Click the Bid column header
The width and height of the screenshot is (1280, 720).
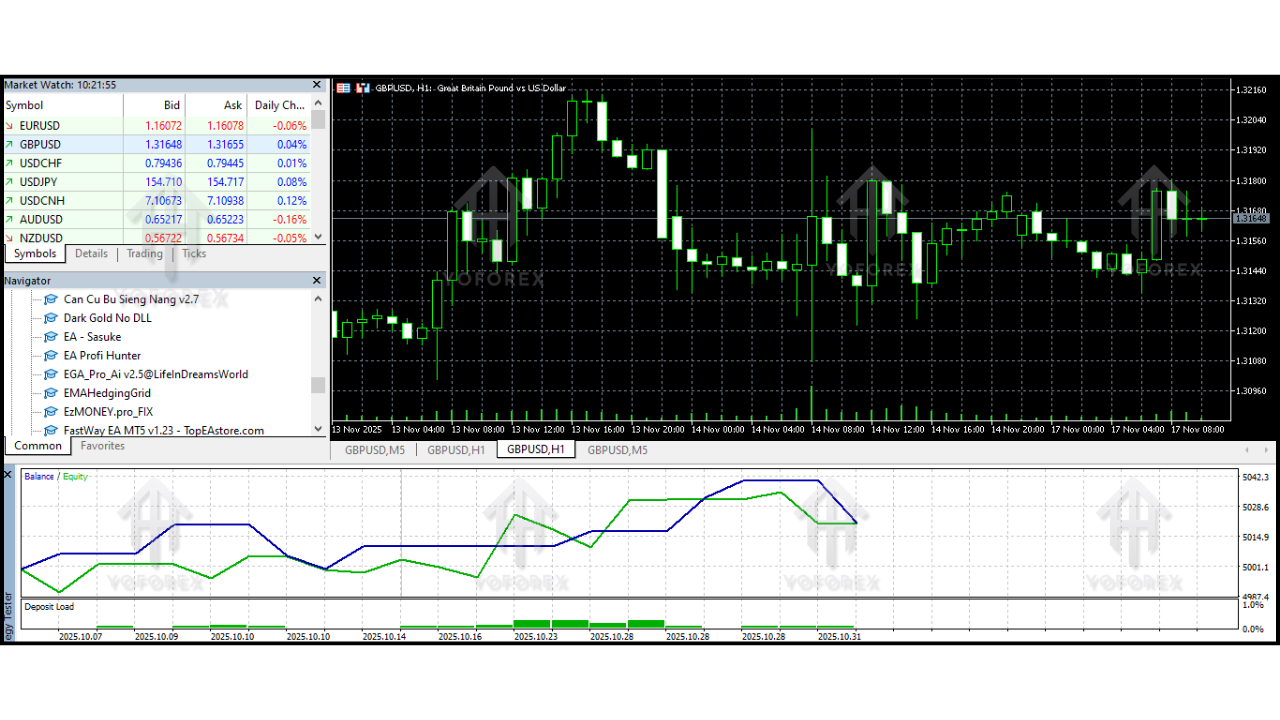171,105
